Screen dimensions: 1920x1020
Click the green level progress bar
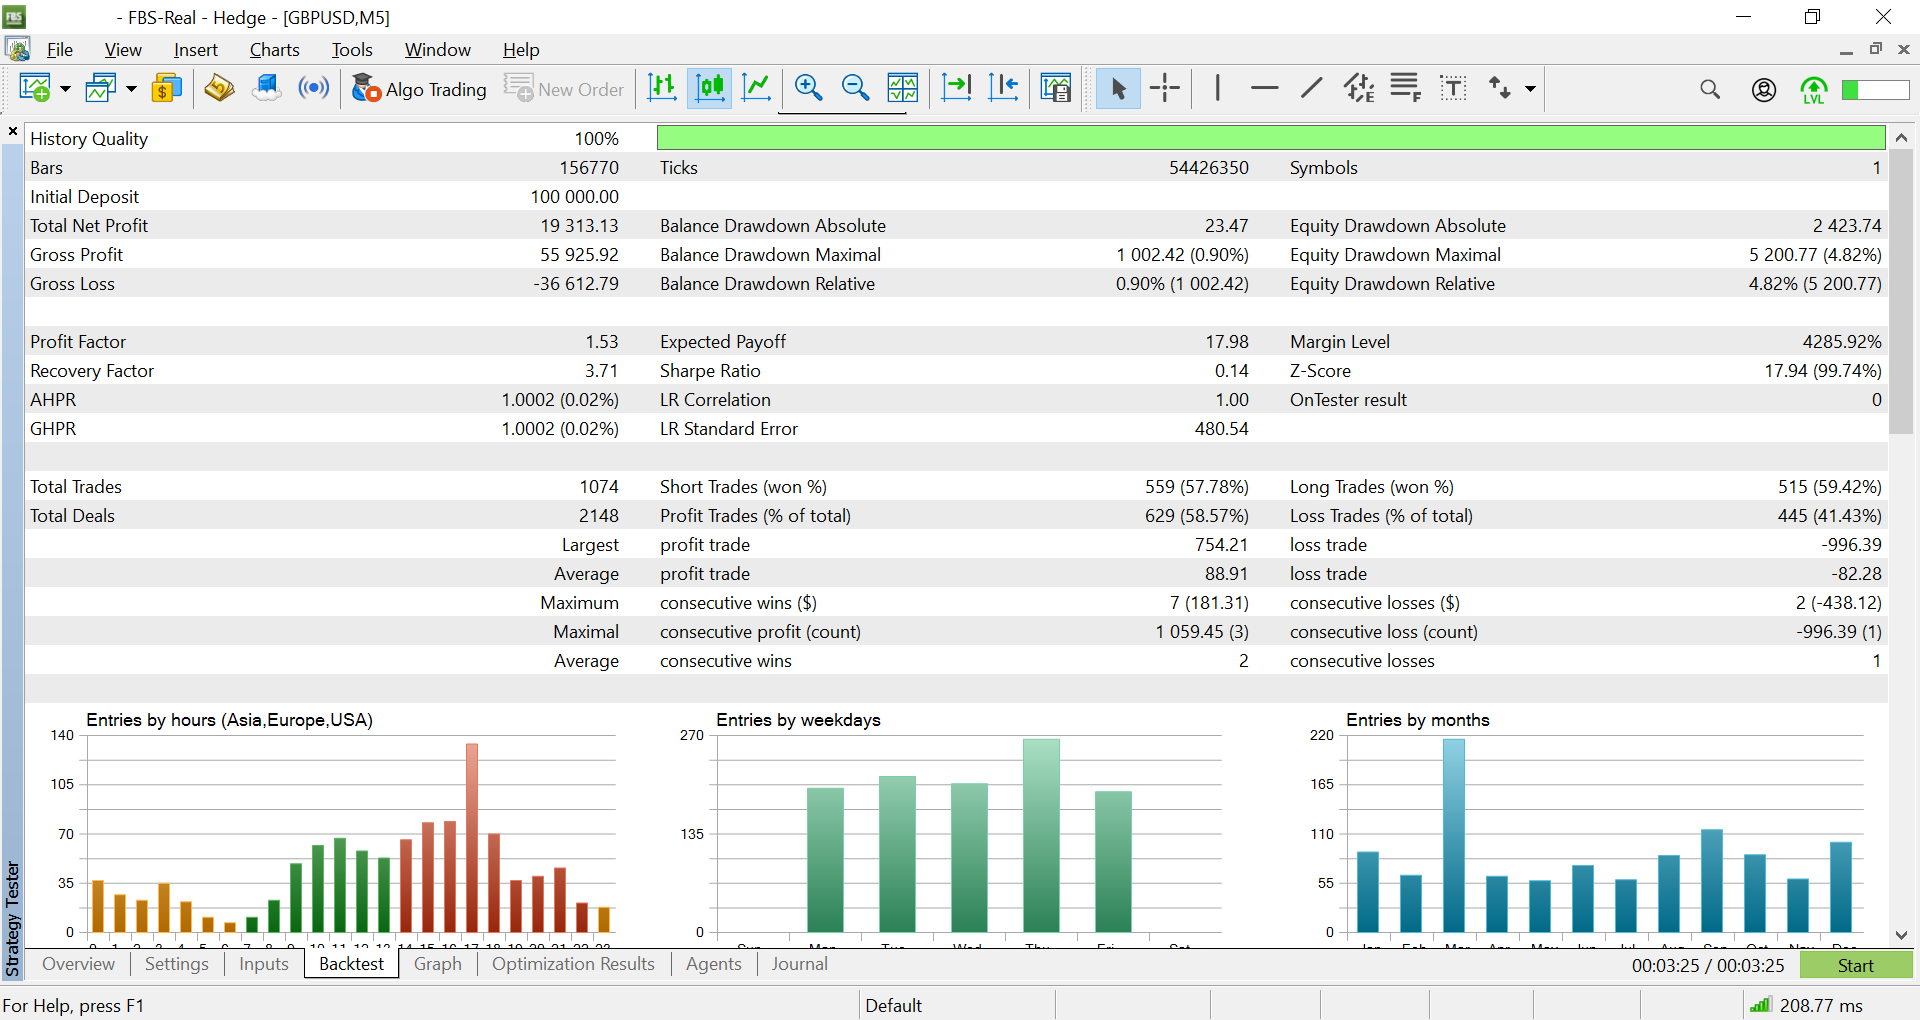coord(1876,90)
